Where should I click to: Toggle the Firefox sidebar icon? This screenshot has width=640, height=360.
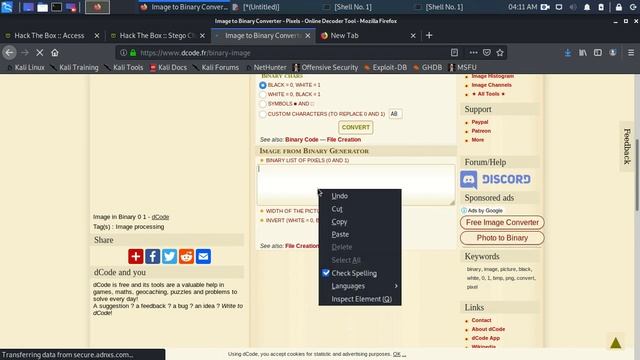[x=598, y=53]
